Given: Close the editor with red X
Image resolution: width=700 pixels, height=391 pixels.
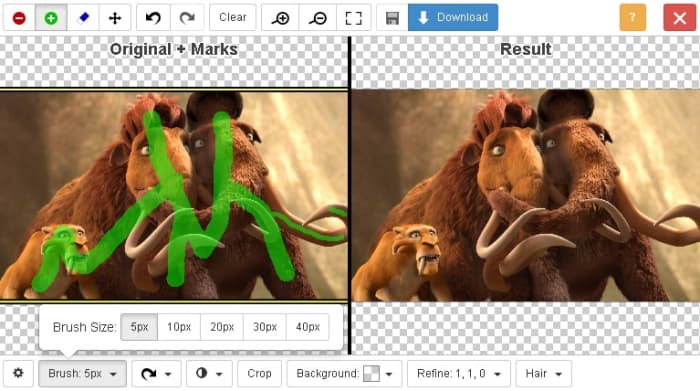Looking at the screenshot, I should coord(679,18).
